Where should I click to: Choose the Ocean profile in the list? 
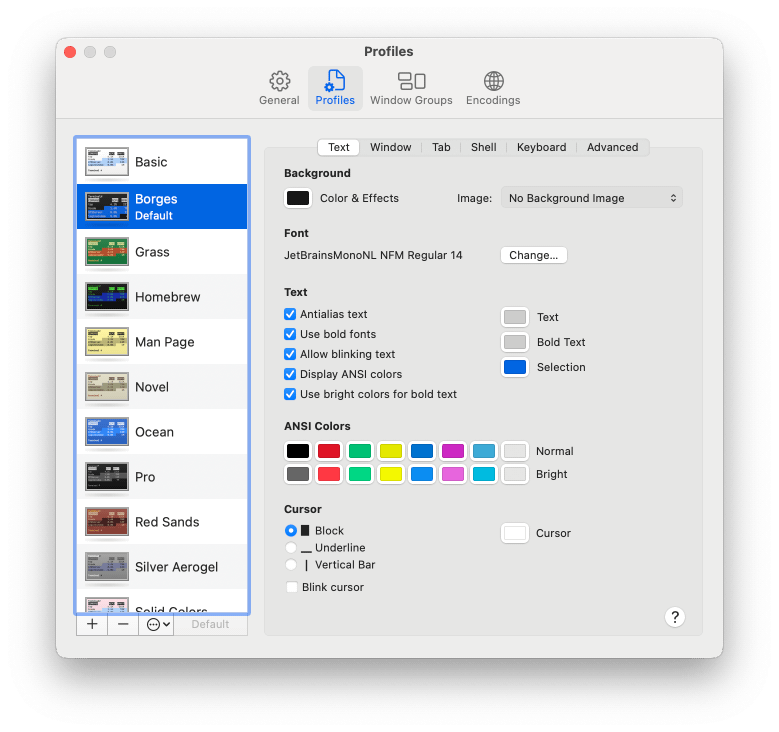154,432
